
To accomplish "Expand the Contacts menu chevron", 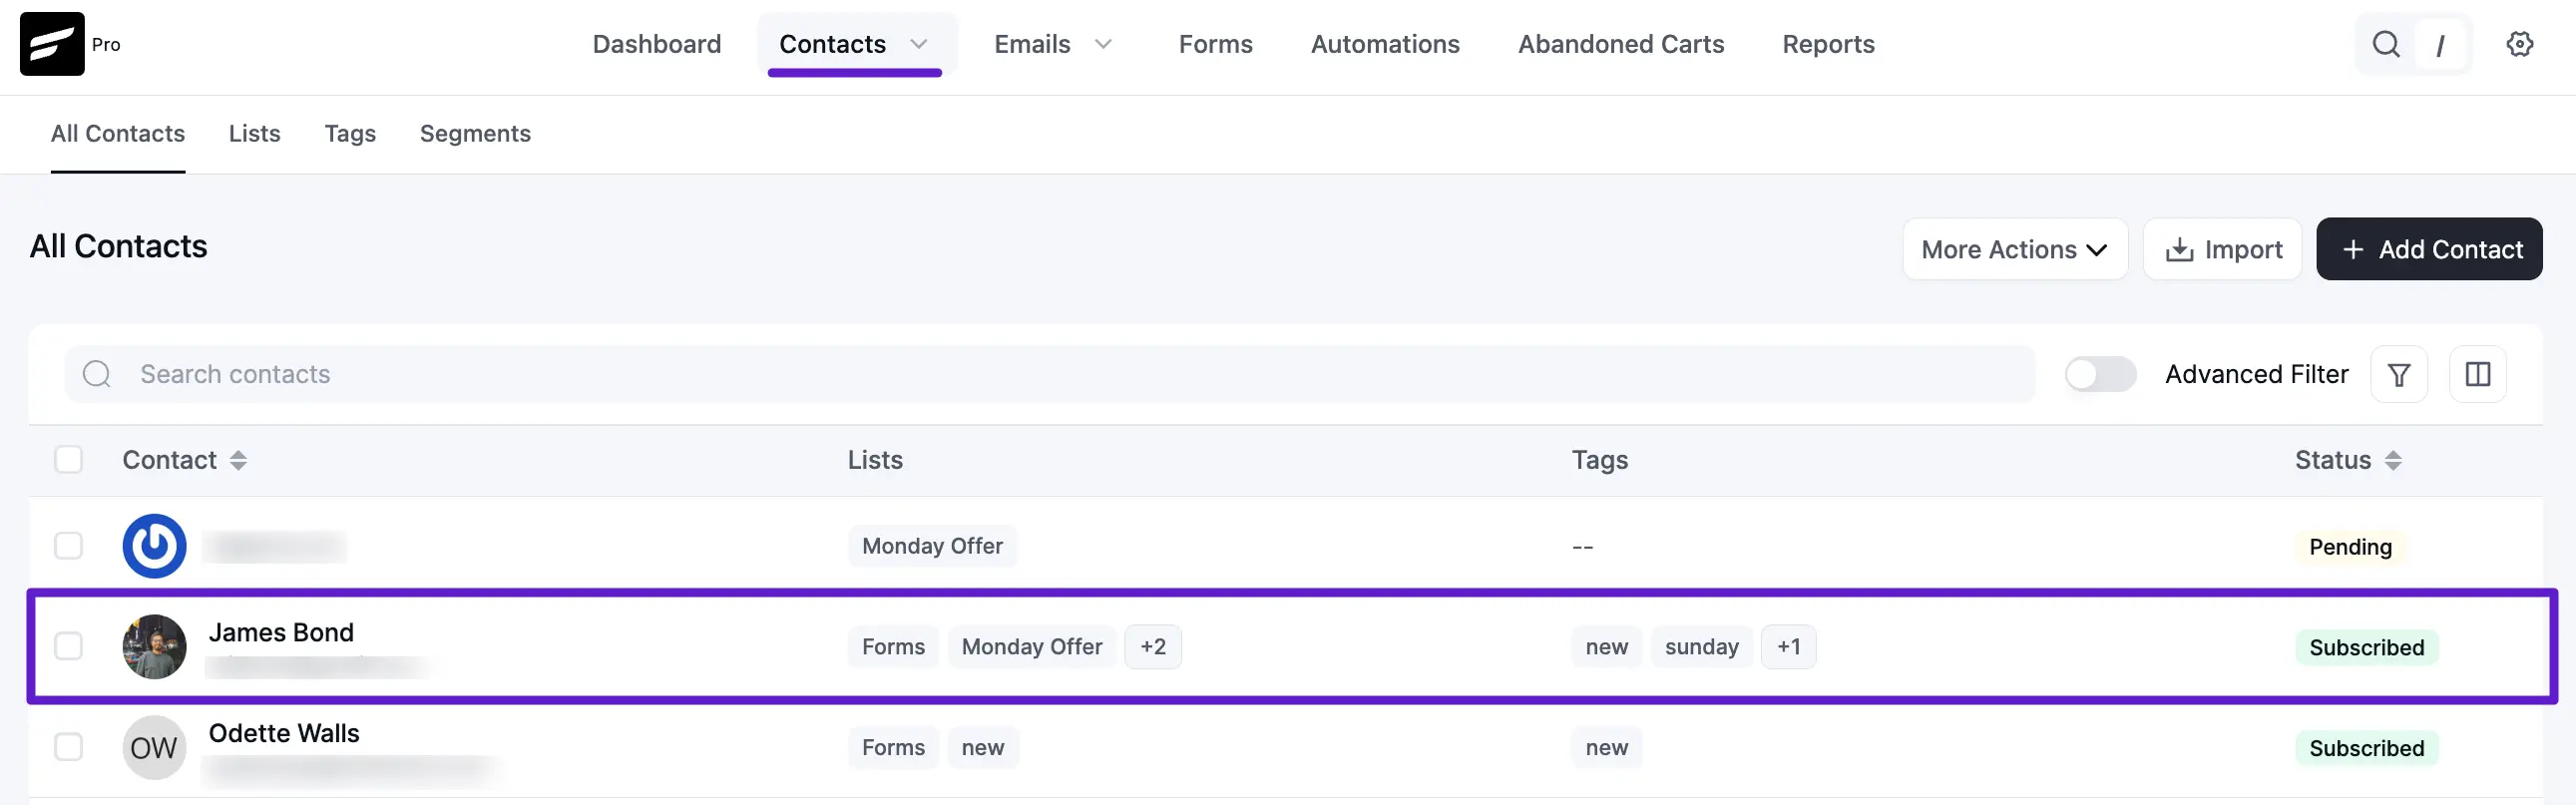I will (918, 44).
